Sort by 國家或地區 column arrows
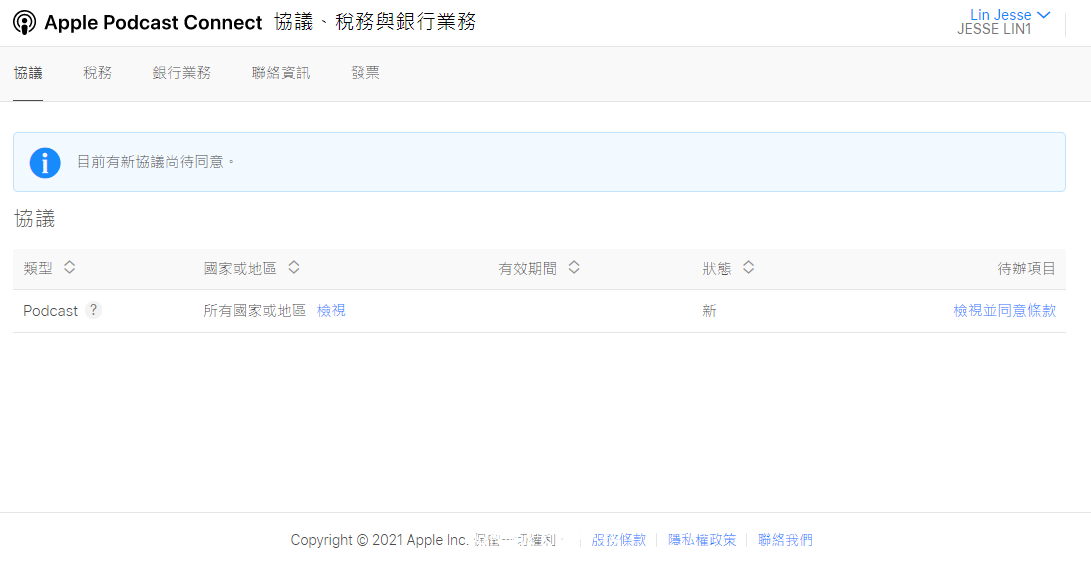The image size is (1091, 568). coord(294,267)
